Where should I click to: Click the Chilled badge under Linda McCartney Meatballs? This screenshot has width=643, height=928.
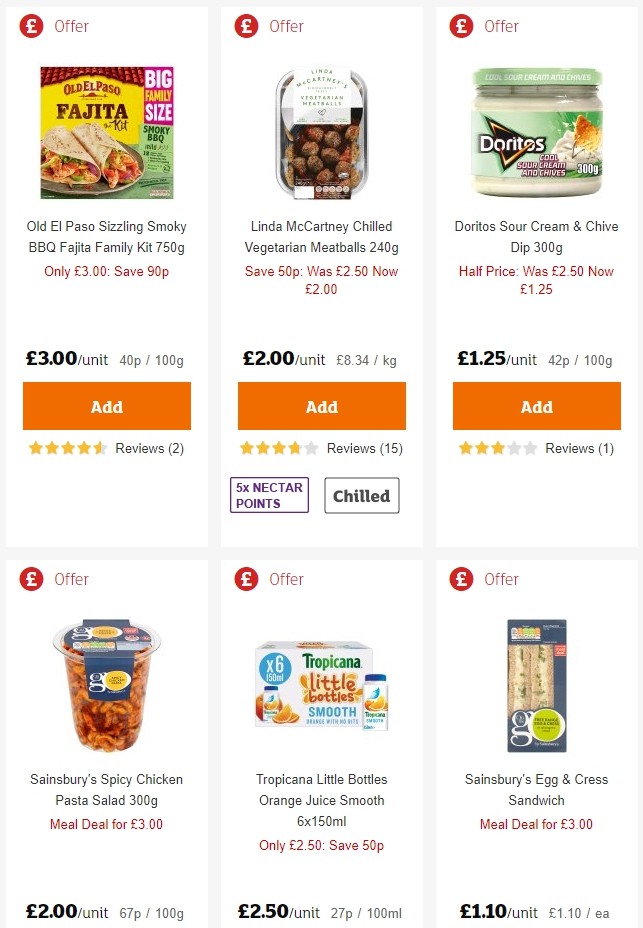point(362,495)
